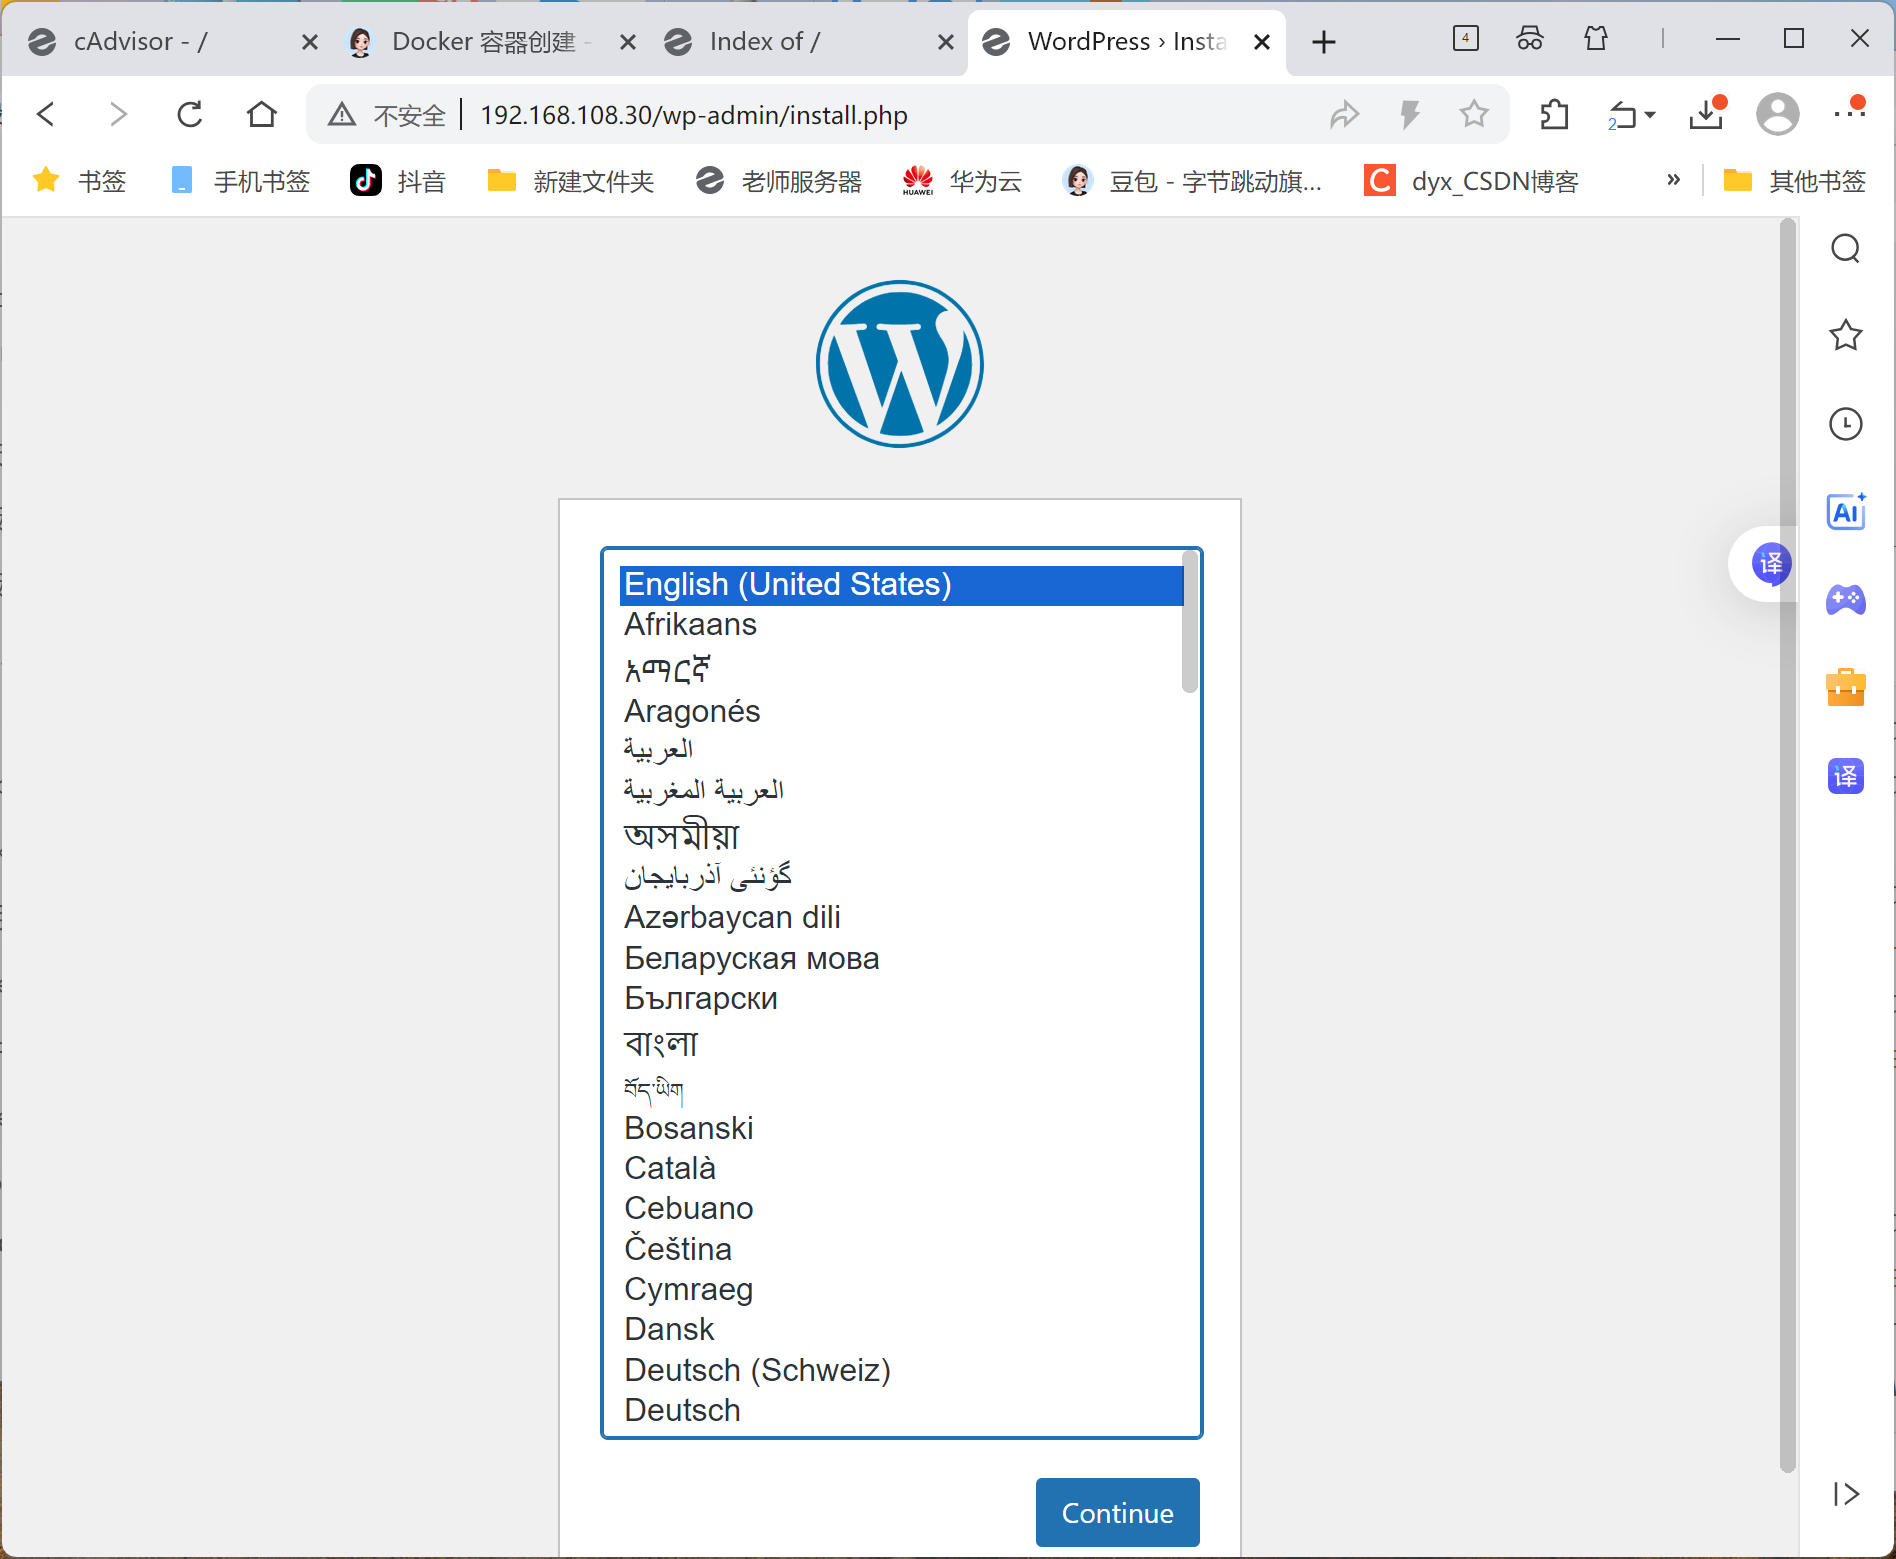Select Català in the language list

click(901, 1168)
